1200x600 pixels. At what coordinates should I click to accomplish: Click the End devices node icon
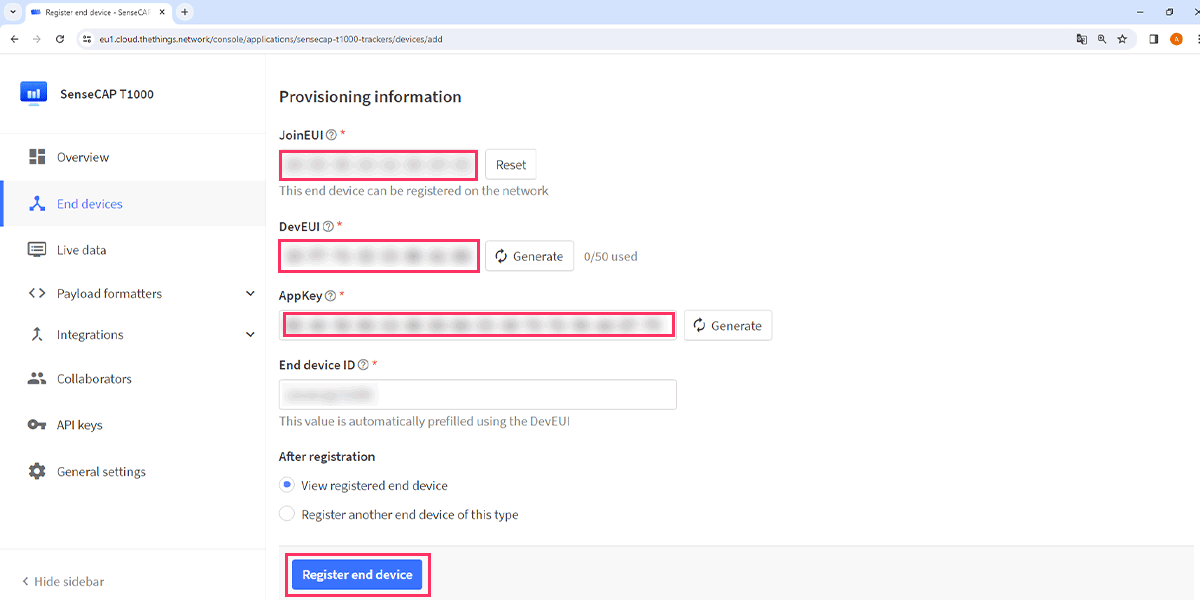point(37,203)
